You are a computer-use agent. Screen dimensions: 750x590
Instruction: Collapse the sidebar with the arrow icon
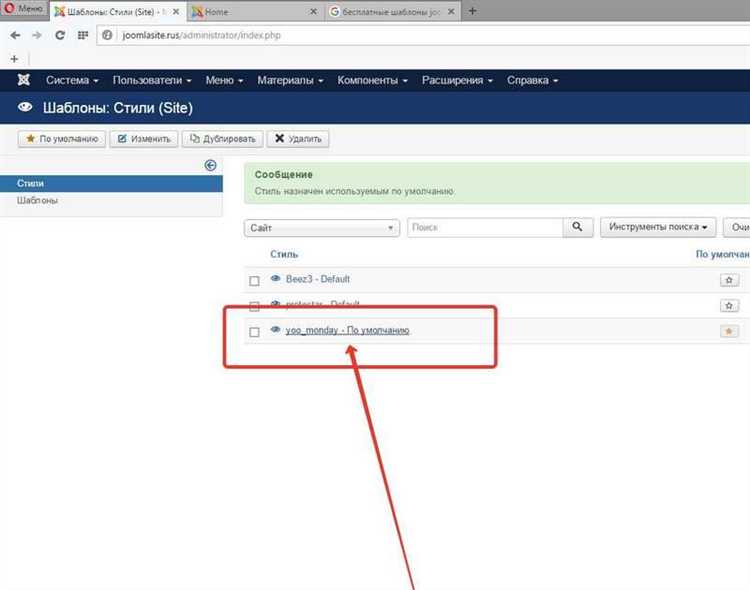point(210,165)
